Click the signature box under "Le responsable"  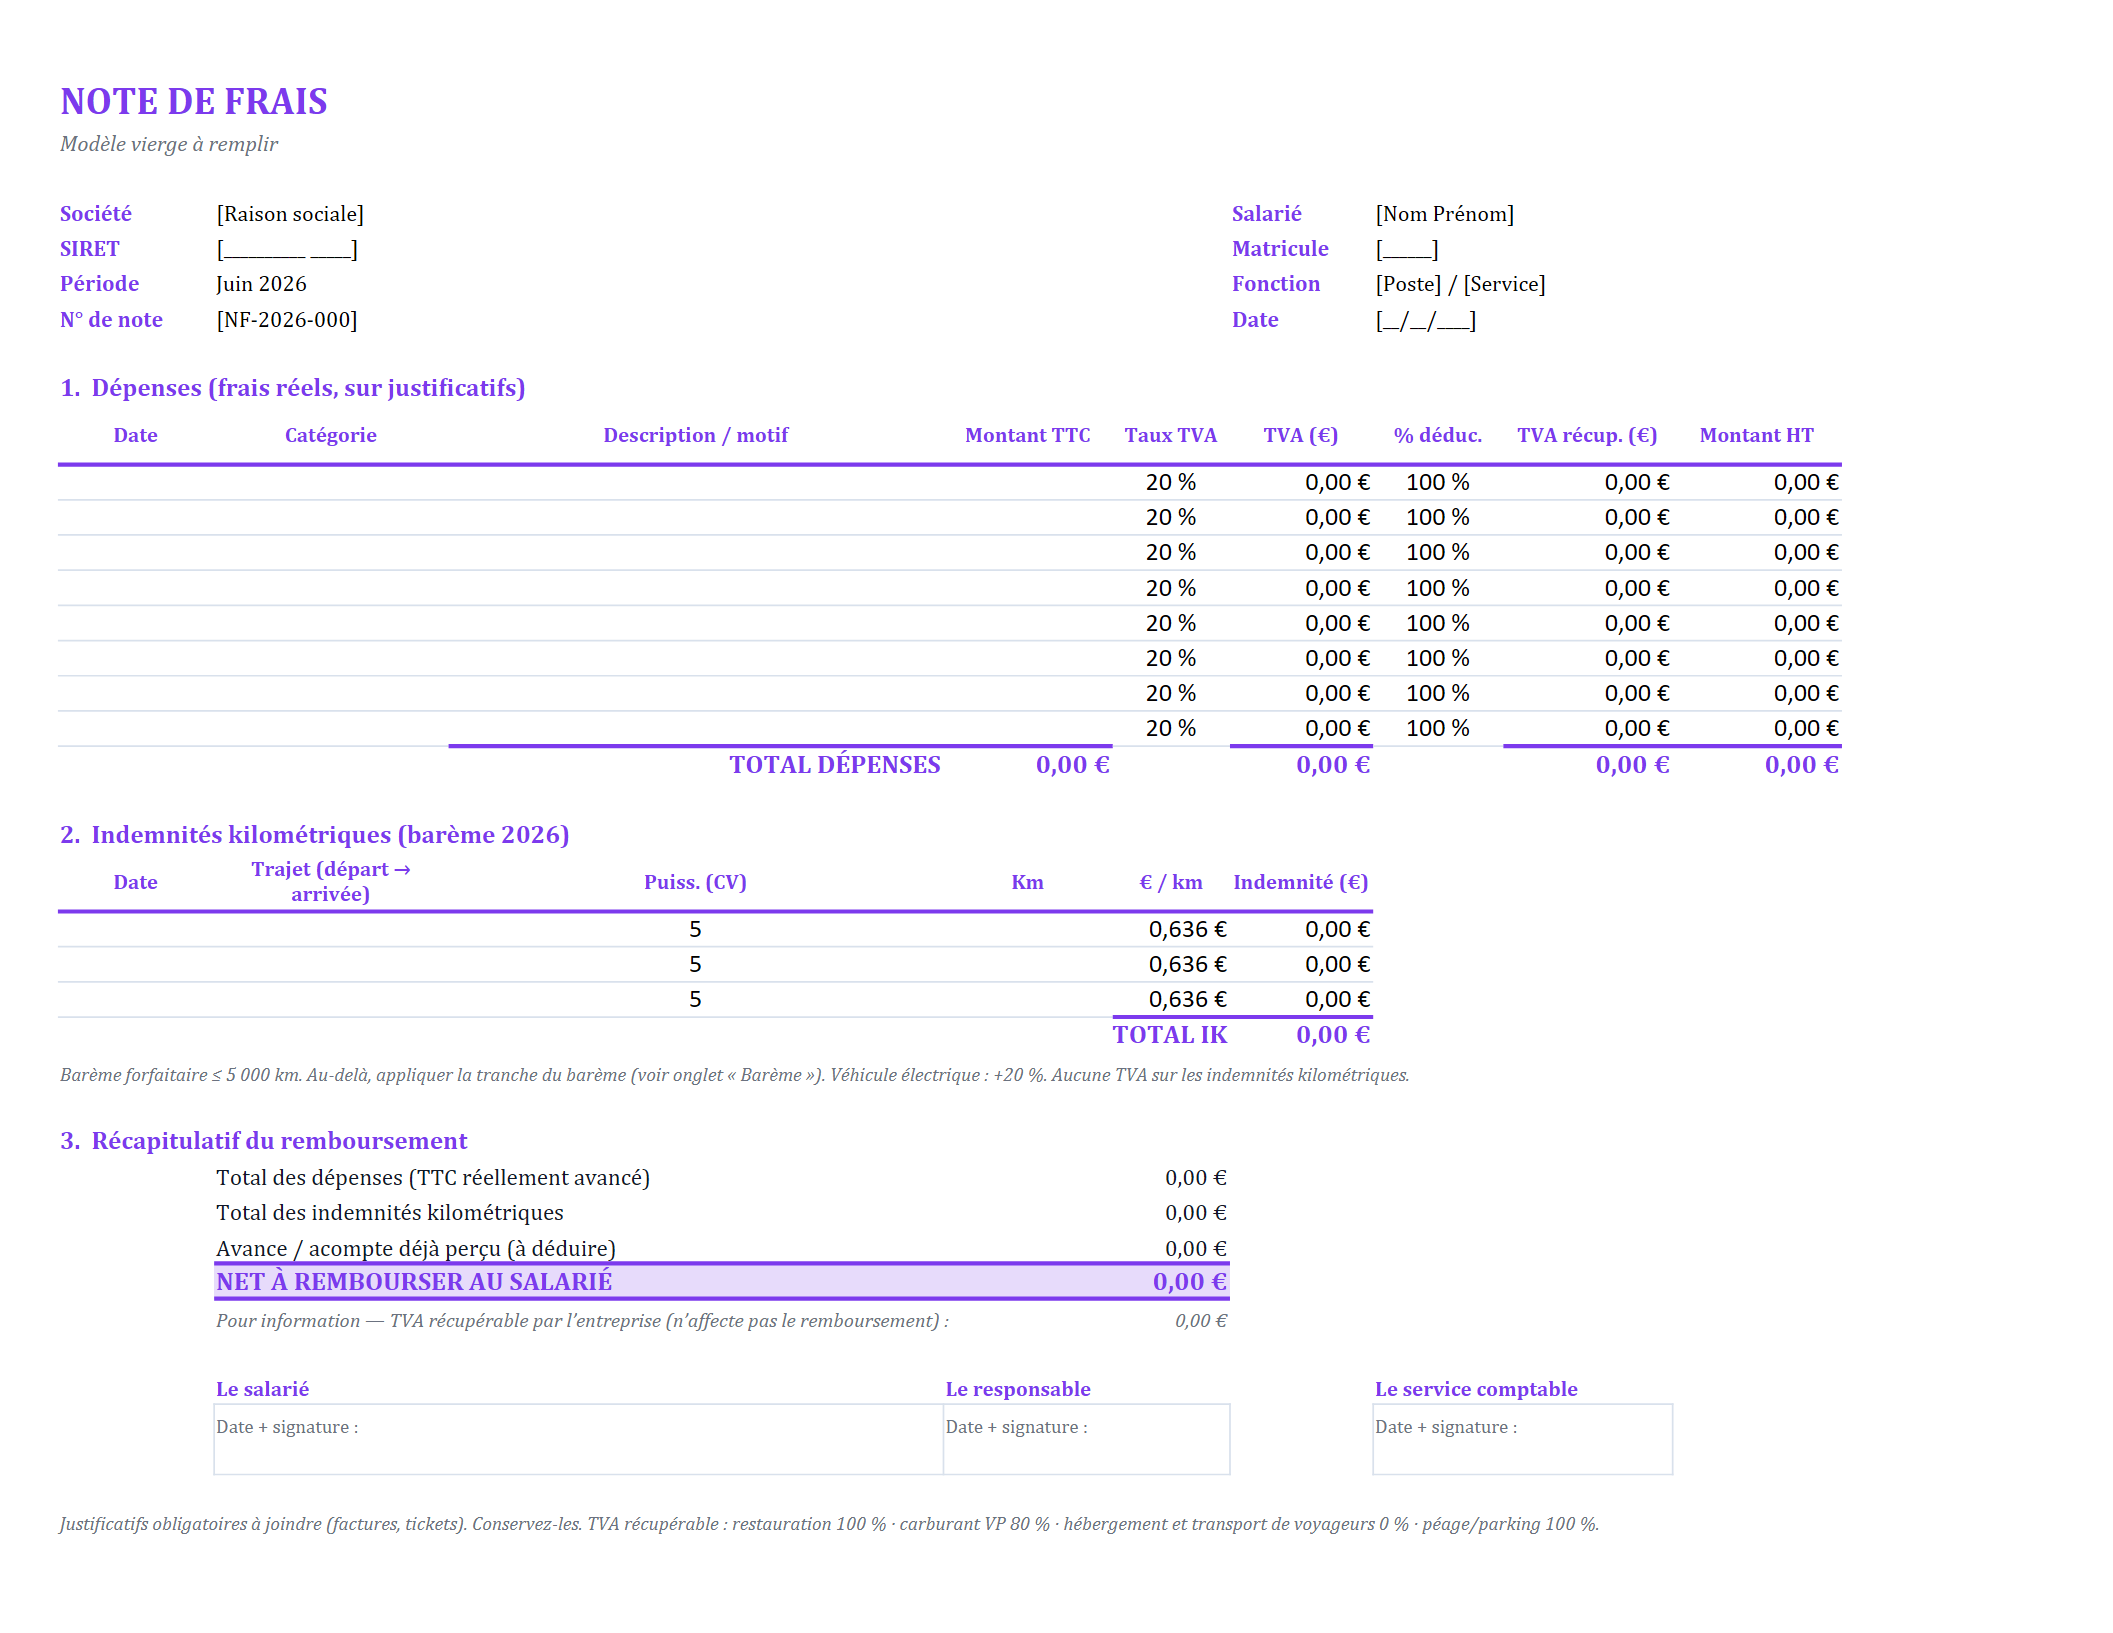click(x=1087, y=1439)
